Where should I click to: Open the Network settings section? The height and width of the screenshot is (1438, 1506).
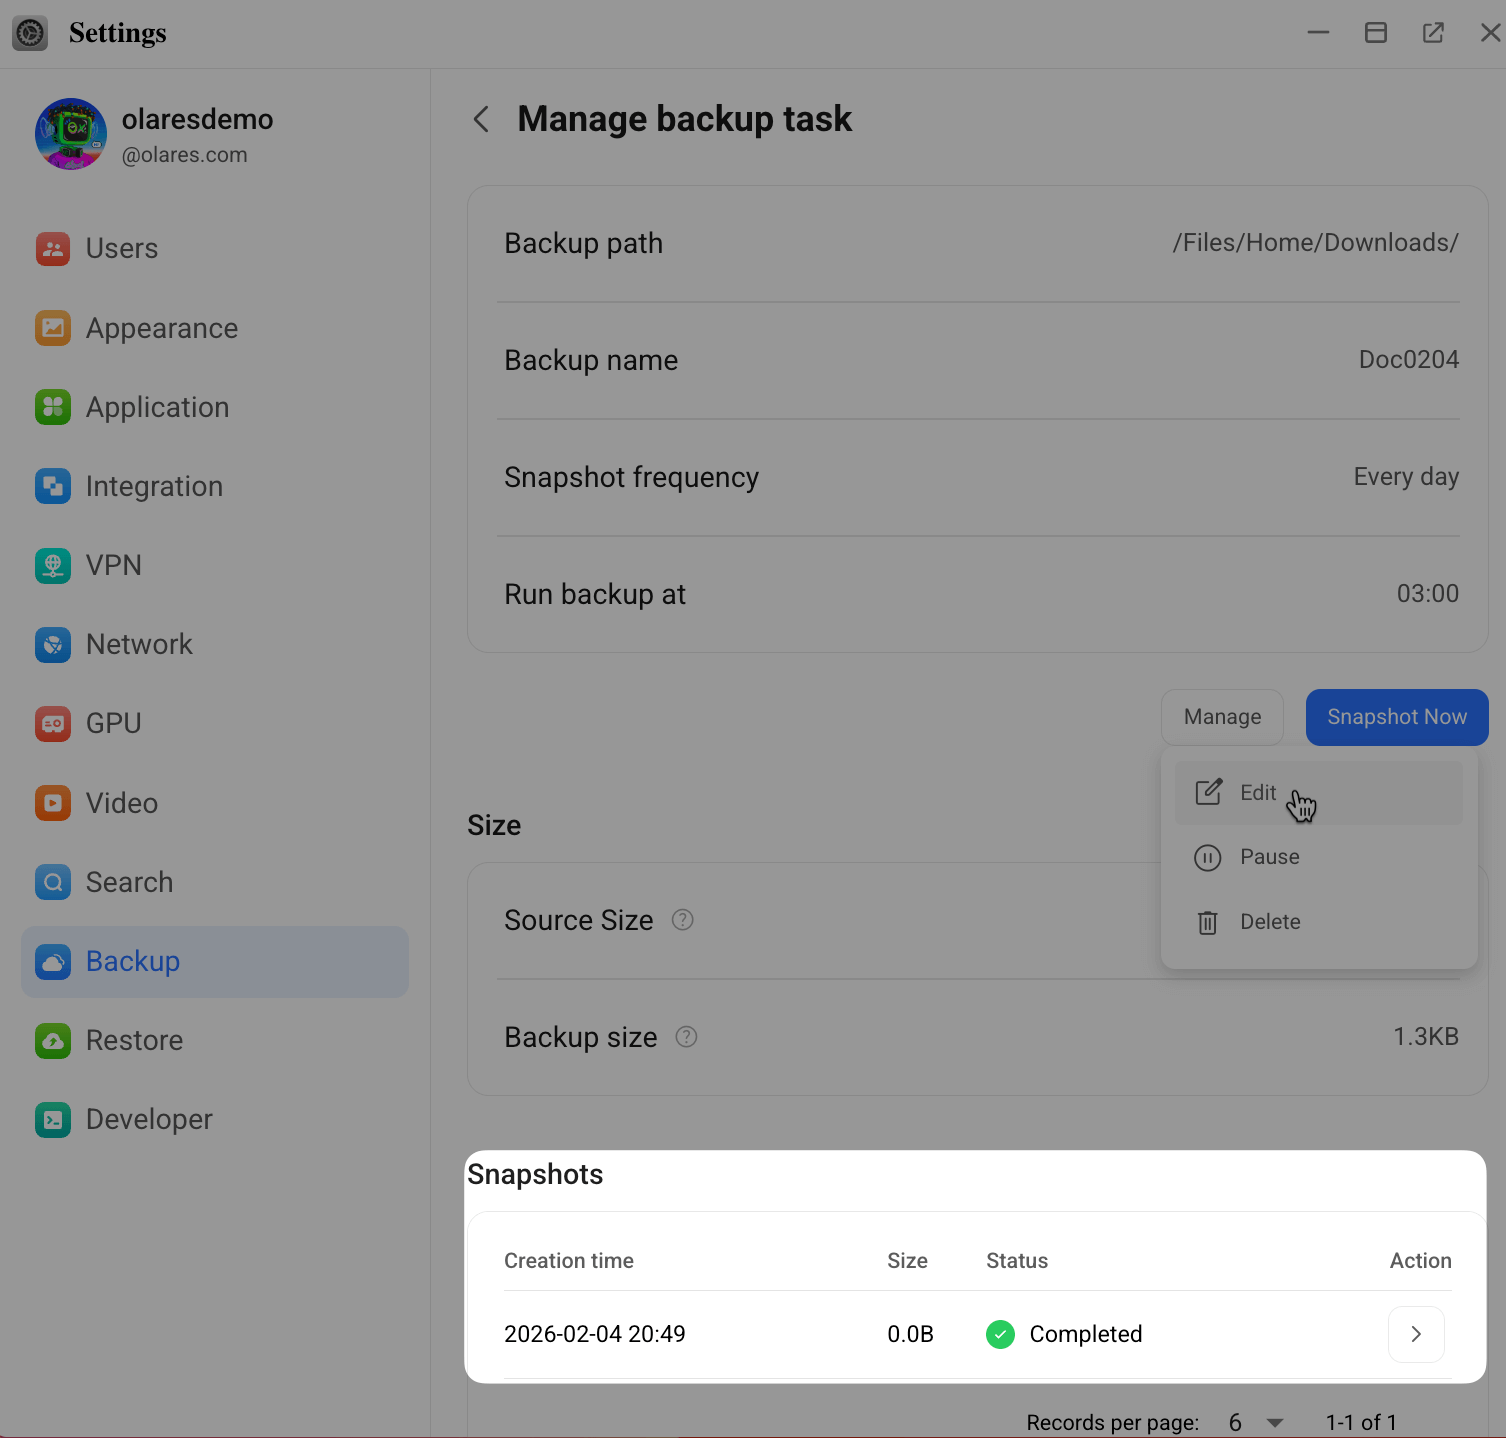(x=139, y=645)
